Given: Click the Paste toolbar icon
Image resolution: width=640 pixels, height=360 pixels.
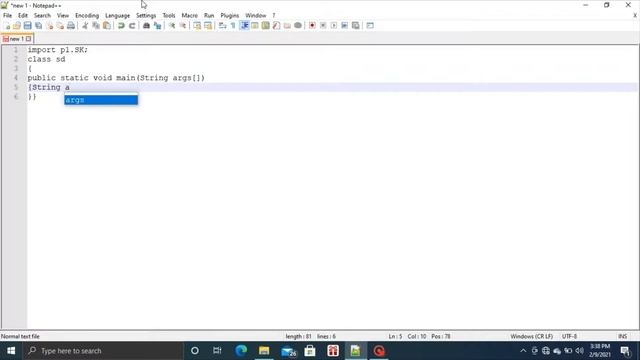Looking at the screenshot, I should tap(107, 26).
